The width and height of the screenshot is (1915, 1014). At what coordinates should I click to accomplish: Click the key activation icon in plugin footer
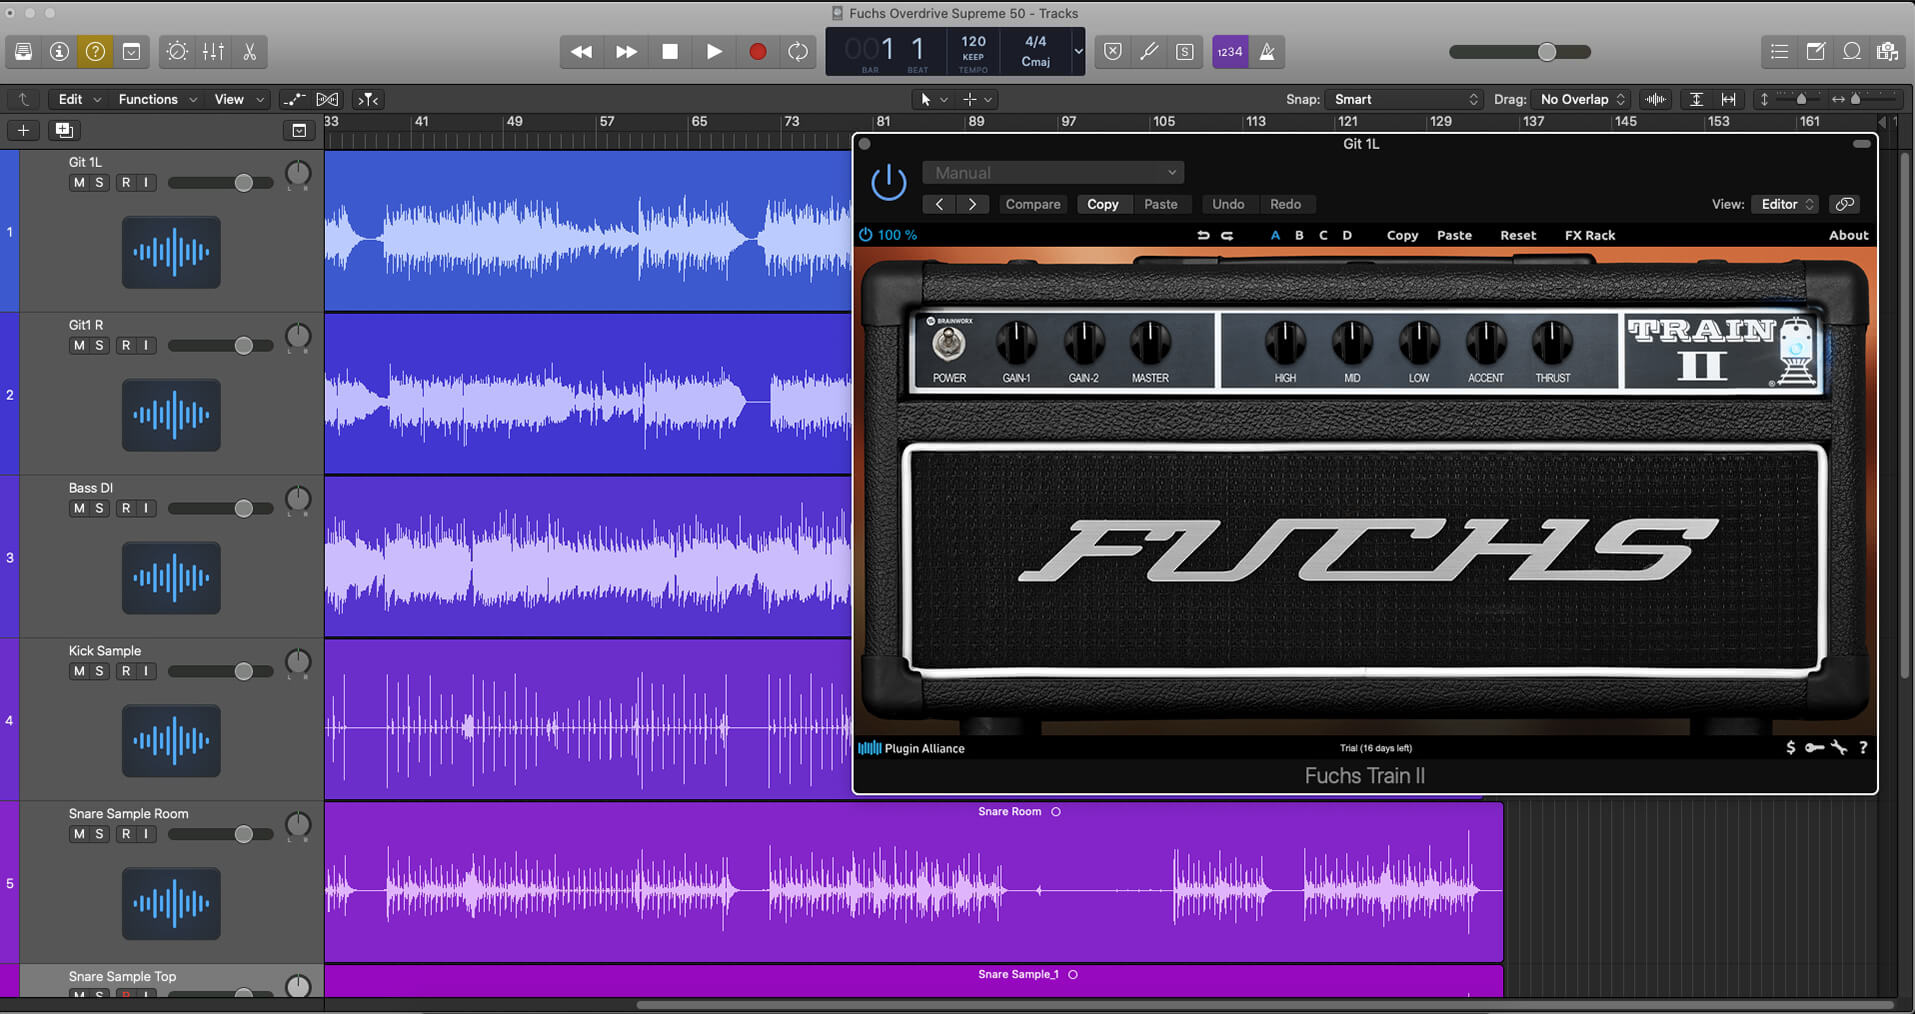coord(1814,748)
